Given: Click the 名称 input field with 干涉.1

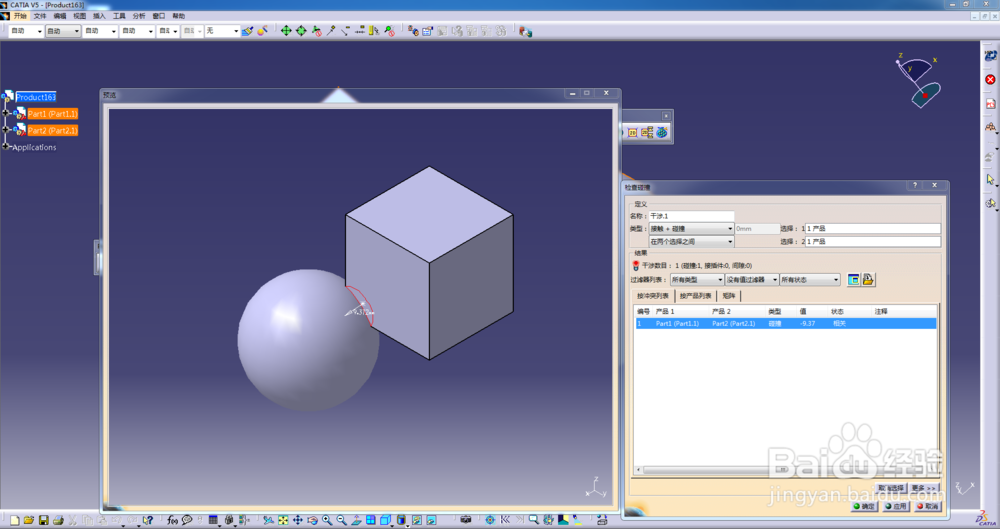Looking at the screenshot, I should (691, 216).
